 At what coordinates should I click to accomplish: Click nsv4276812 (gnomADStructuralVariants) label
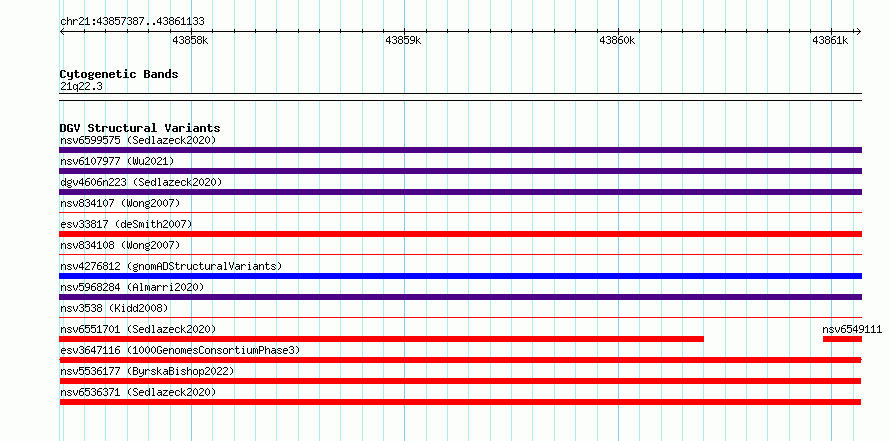(x=171, y=266)
